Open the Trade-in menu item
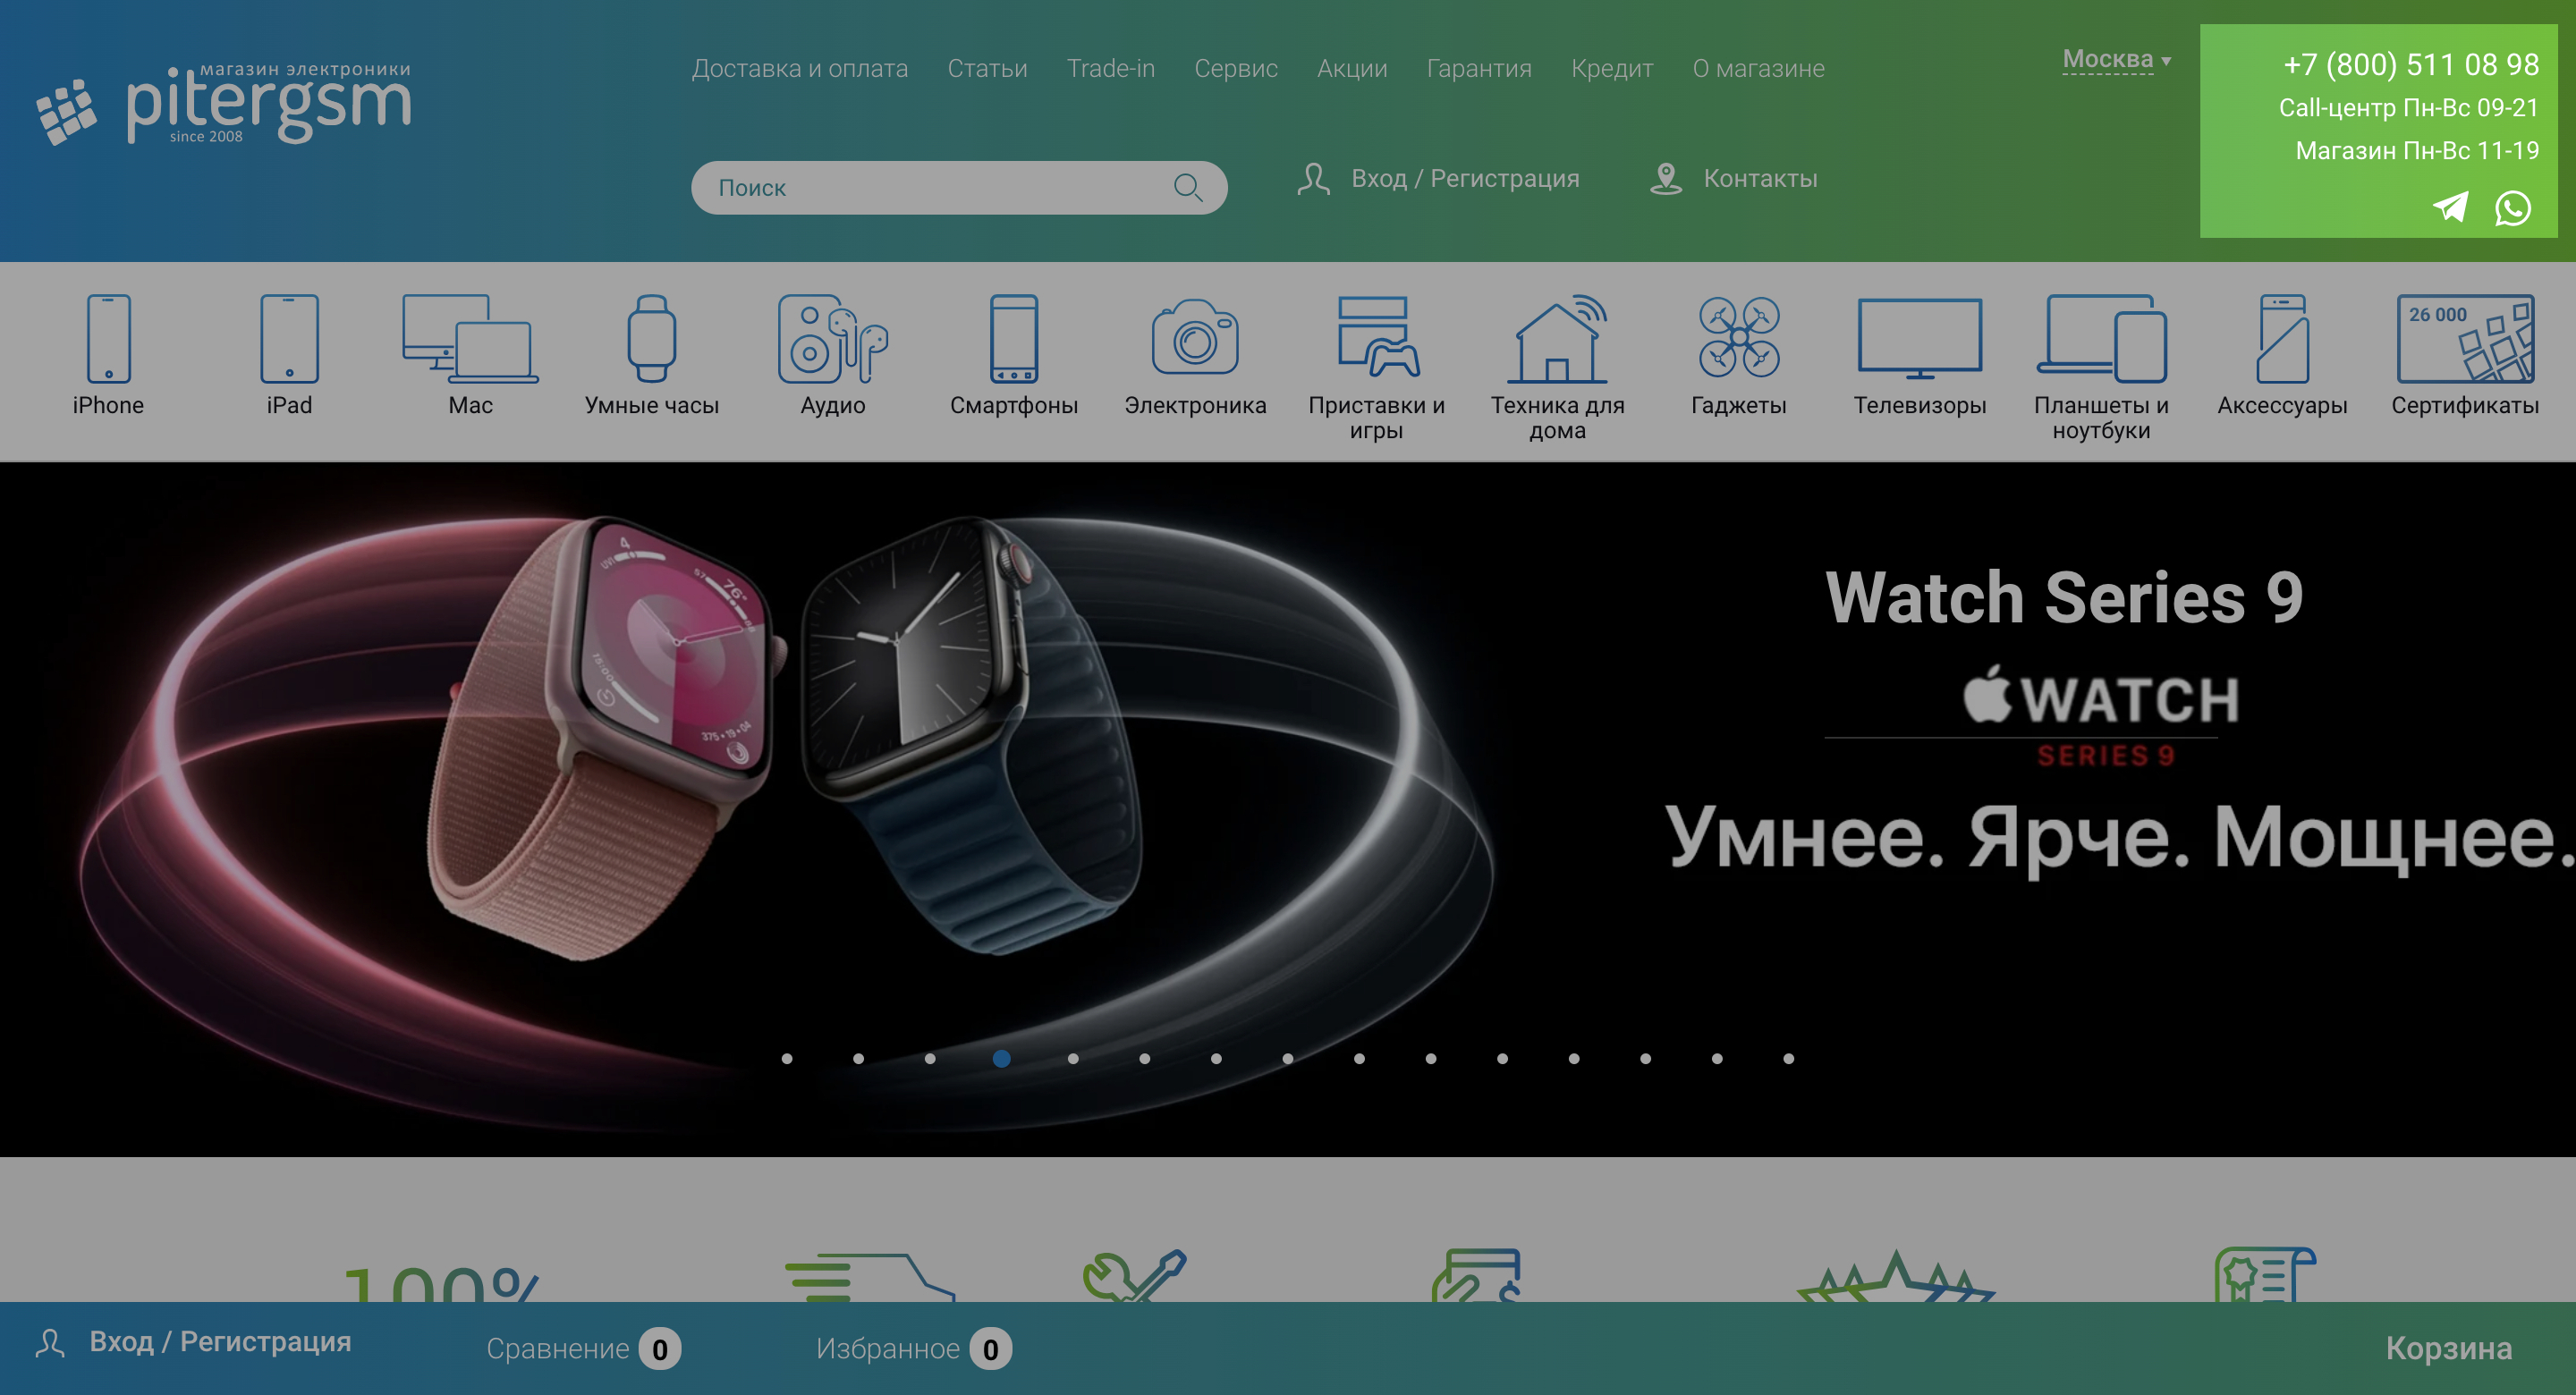The height and width of the screenshot is (1395, 2576). pos(1110,68)
